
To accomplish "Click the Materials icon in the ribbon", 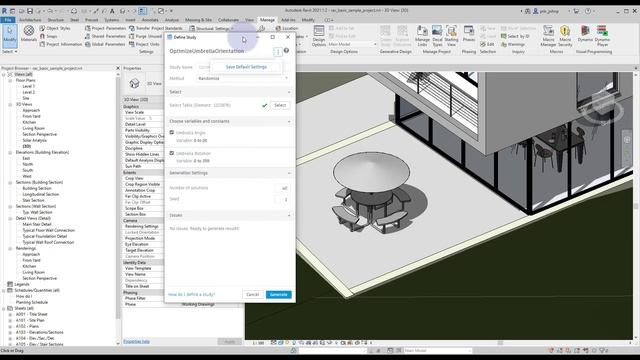I will 29,33.
